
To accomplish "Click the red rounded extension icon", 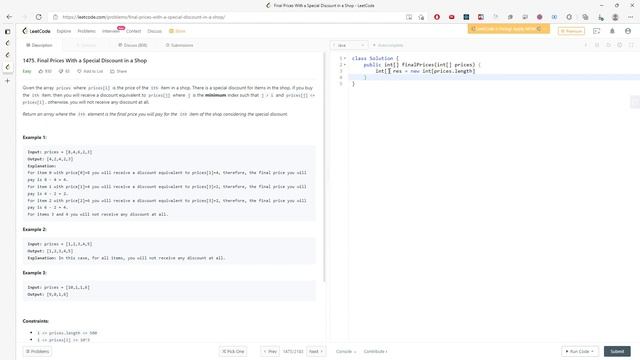I will pos(451,17).
